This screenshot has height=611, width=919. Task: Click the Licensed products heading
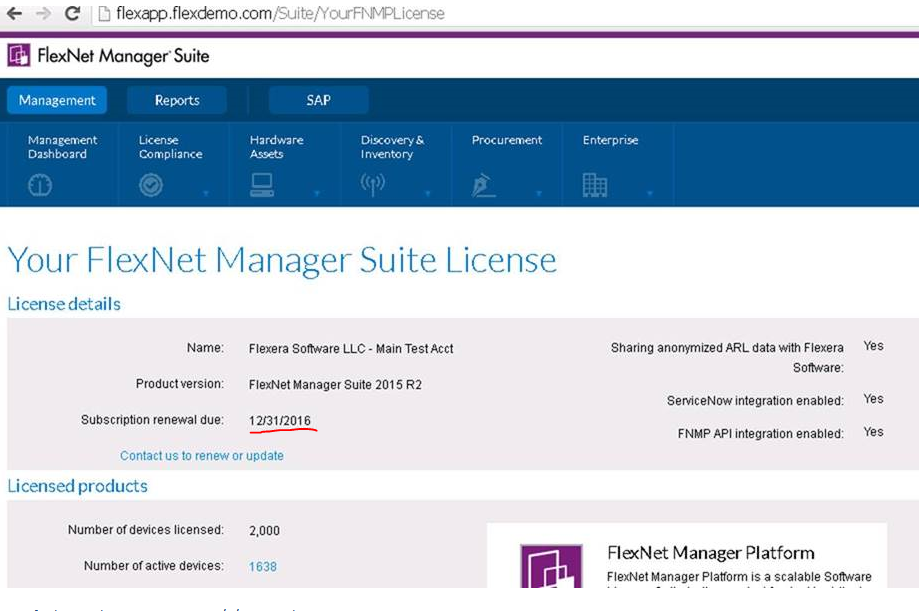(77, 486)
